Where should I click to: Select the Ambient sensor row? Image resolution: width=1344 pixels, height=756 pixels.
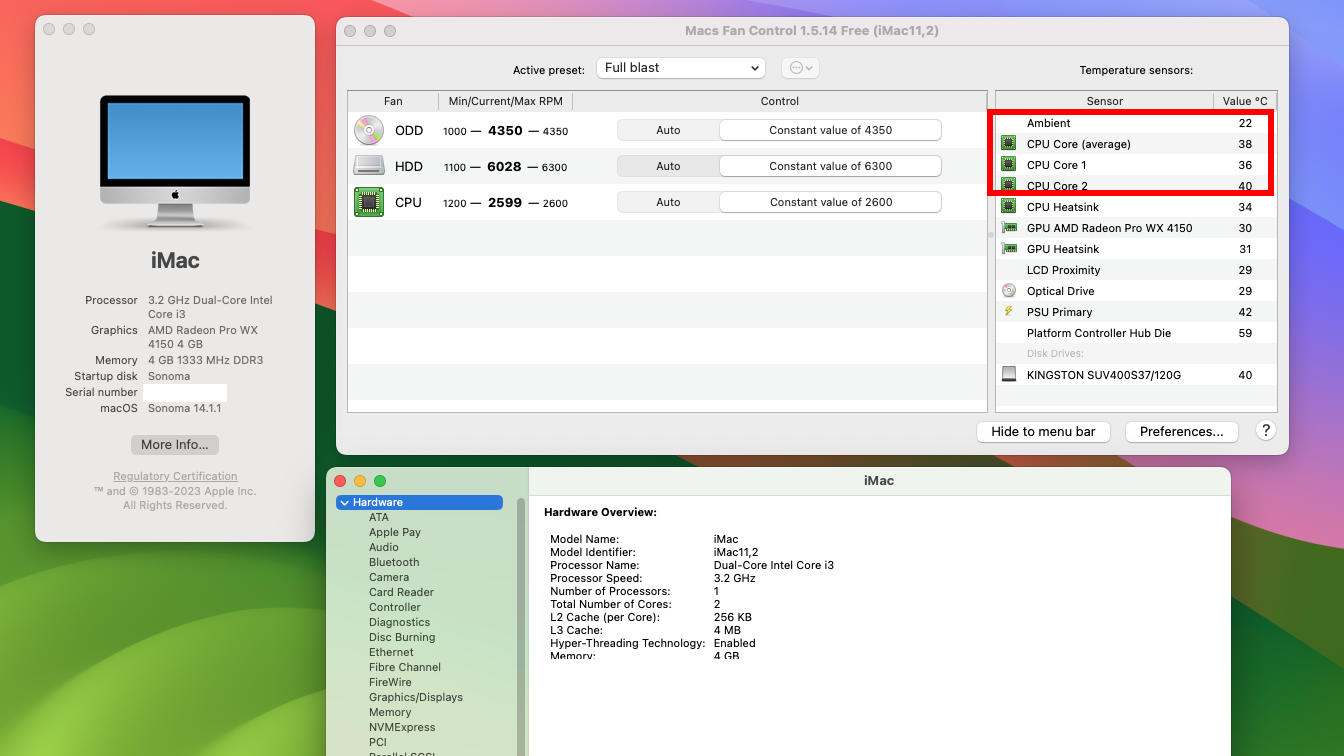coord(1137,123)
